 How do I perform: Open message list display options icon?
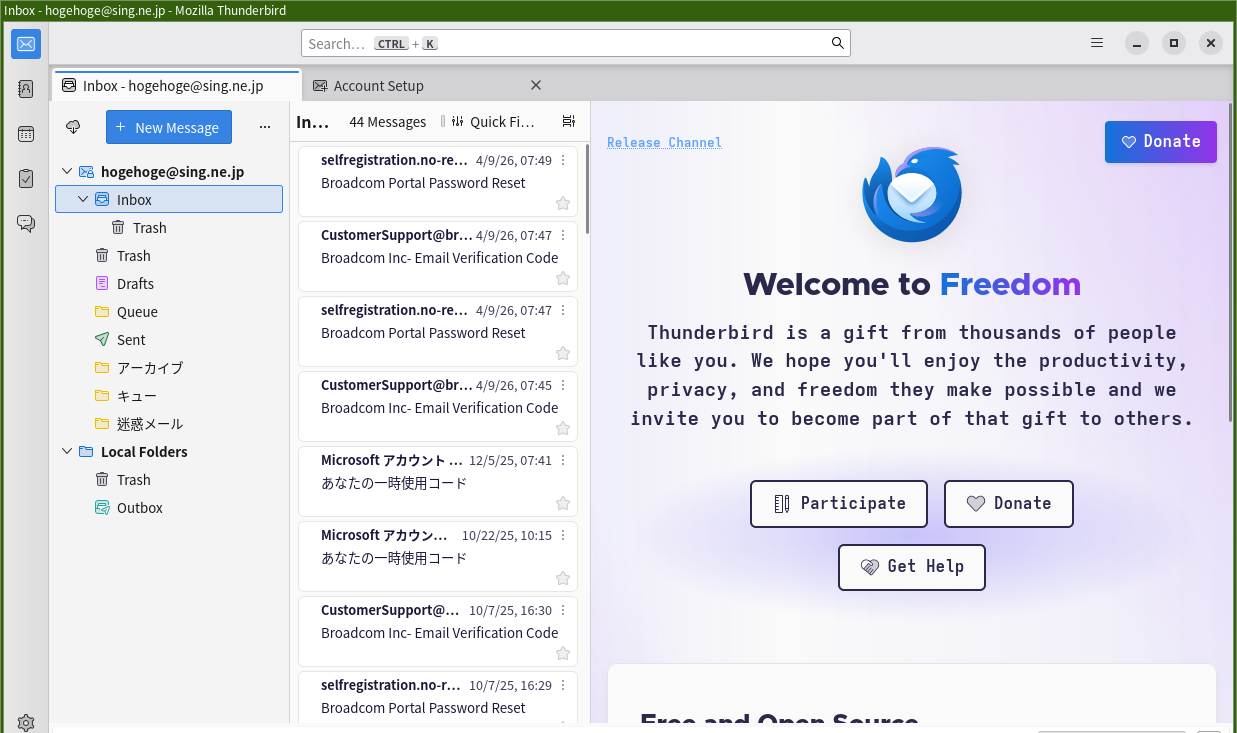click(x=569, y=121)
